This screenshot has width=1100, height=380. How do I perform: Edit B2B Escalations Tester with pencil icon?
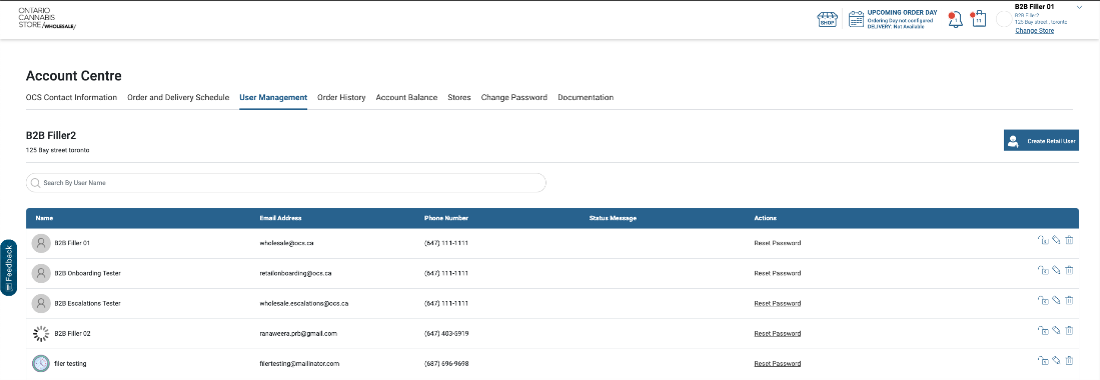click(1057, 301)
